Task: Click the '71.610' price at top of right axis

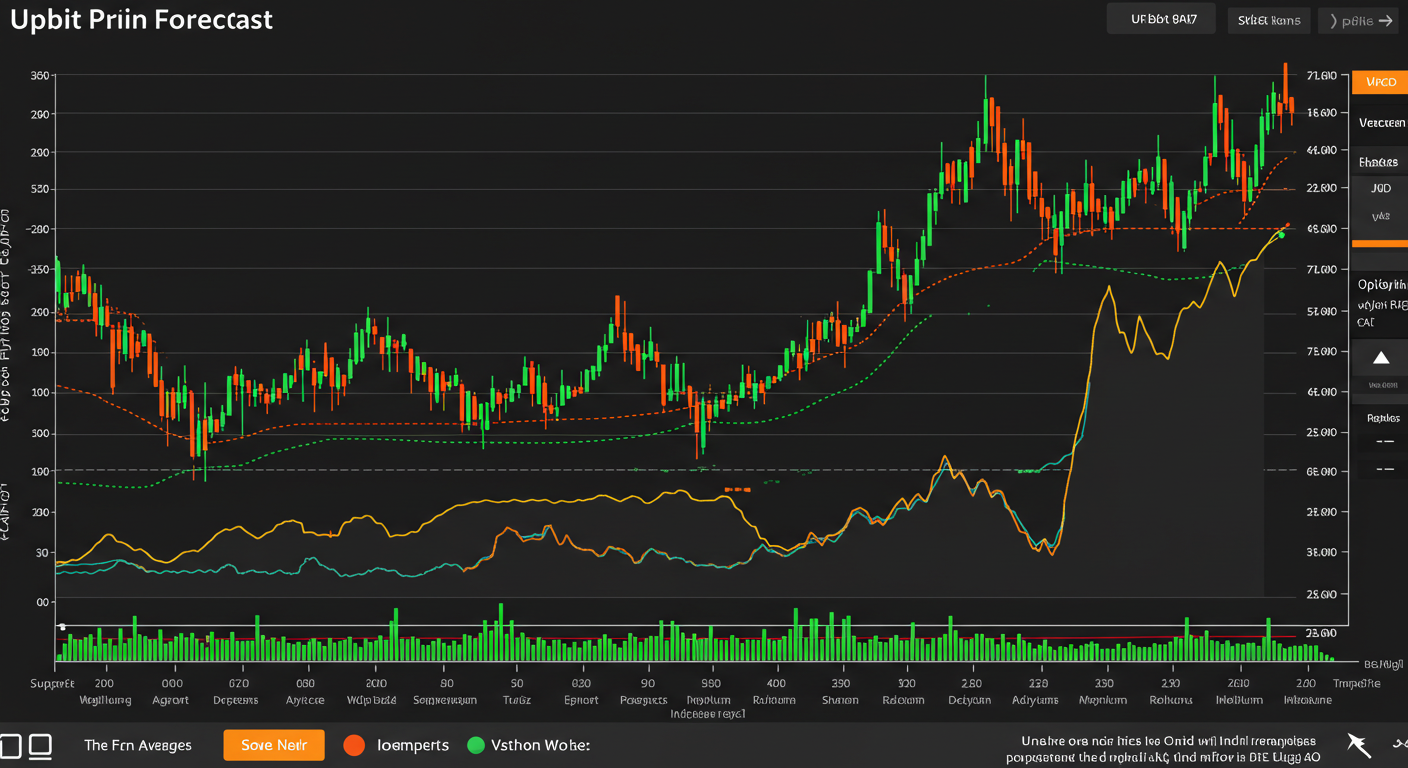Action: (x=1321, y=76)
